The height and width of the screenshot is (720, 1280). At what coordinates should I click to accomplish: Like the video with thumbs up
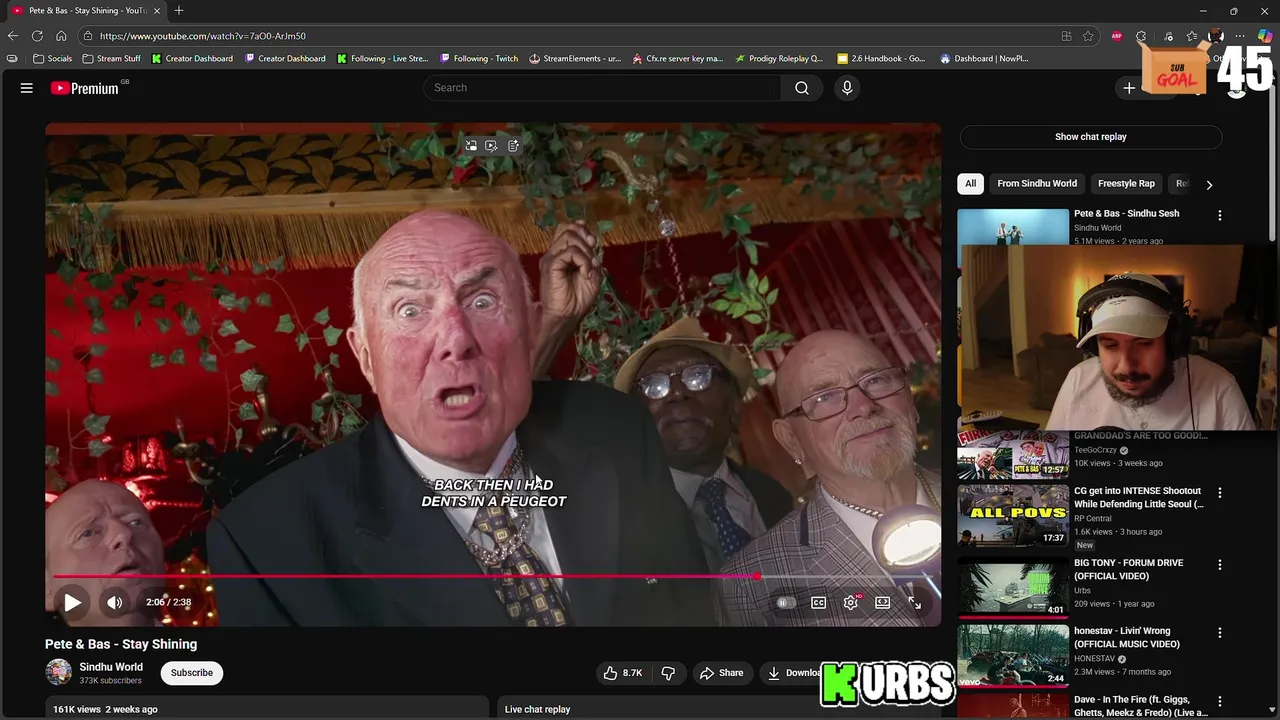(622, 673)
